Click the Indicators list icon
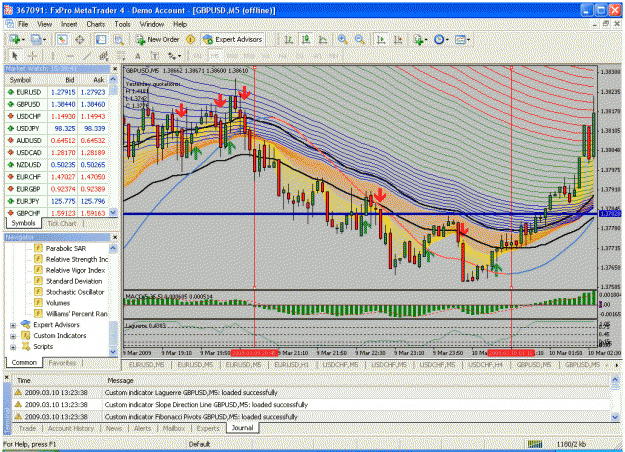Screen dimensions: 625x452 tap(418, 39)
